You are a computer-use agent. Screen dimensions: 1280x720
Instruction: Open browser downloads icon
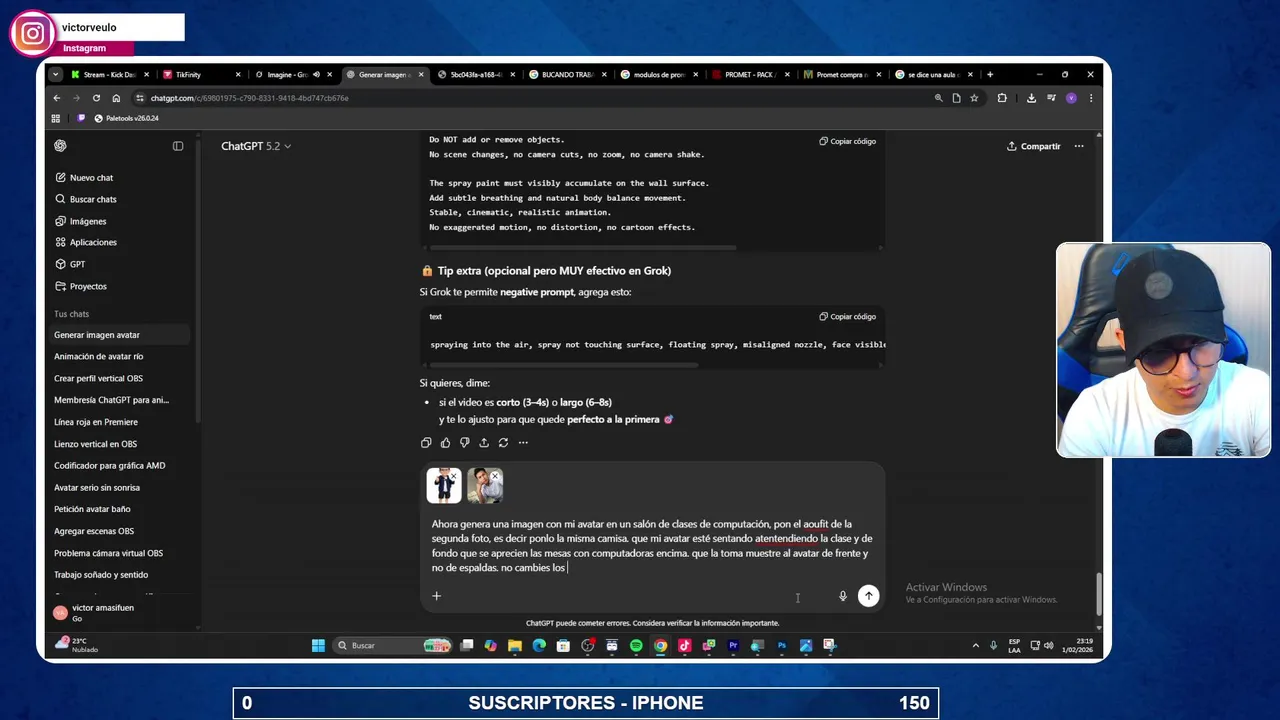pyautogui.click(x=1031, y=98)
